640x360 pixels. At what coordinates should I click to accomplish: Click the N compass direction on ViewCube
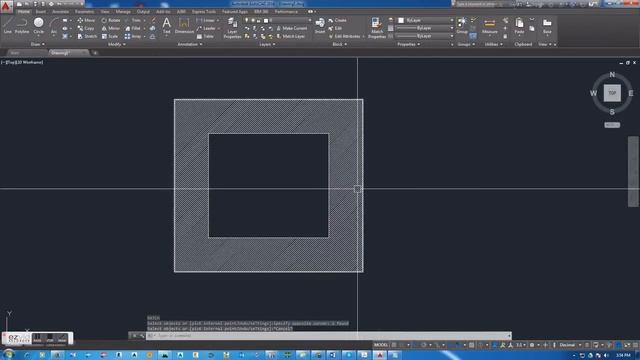click(x=612, y=74)
